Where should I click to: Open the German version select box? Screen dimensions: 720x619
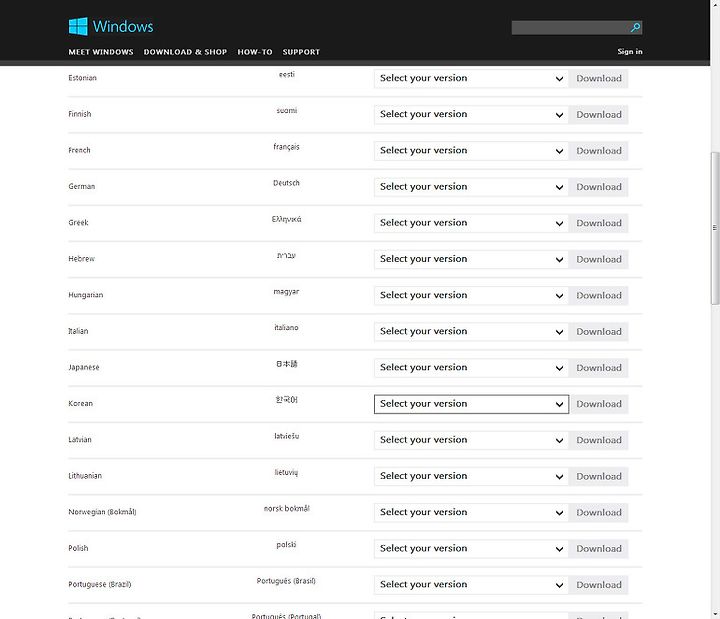pyautogui.click(x=471, y=187)
